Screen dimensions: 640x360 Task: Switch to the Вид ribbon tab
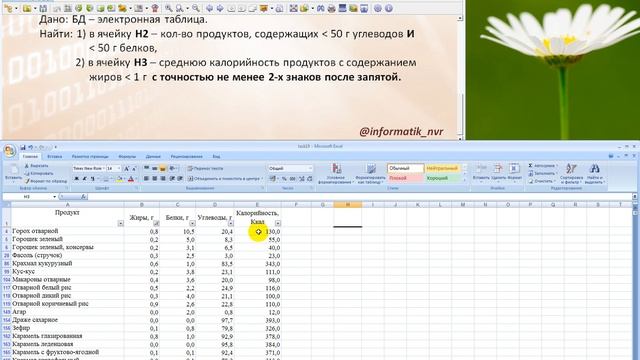tap(216, 157)
